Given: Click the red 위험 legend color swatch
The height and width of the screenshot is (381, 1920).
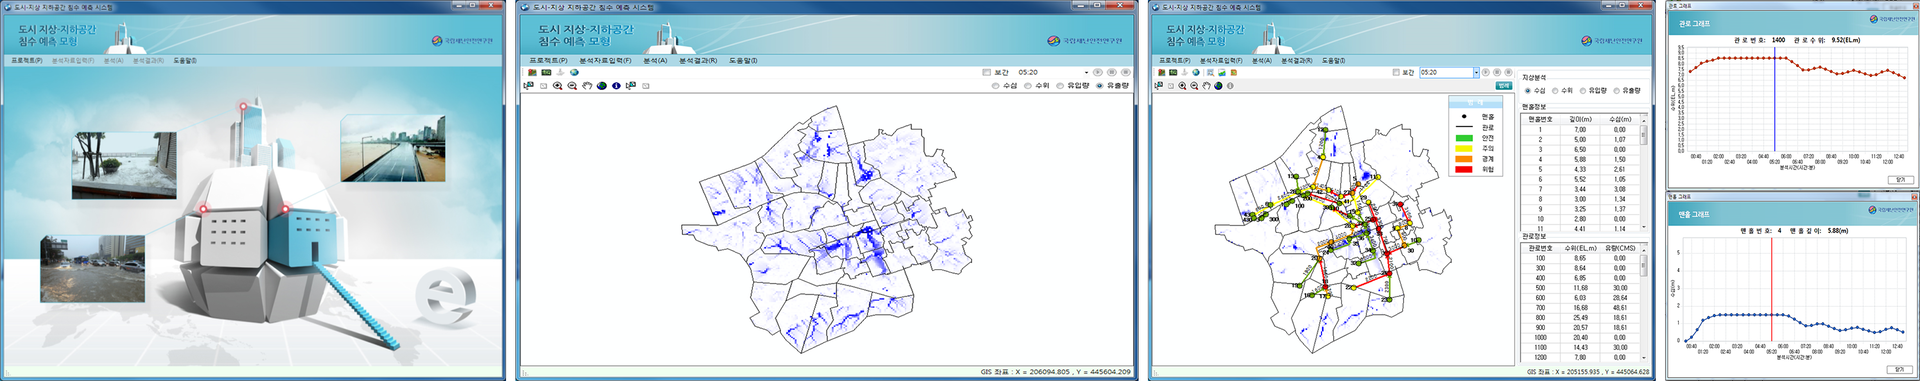Looking at the screenshot, I should [x=1464, y=169].
